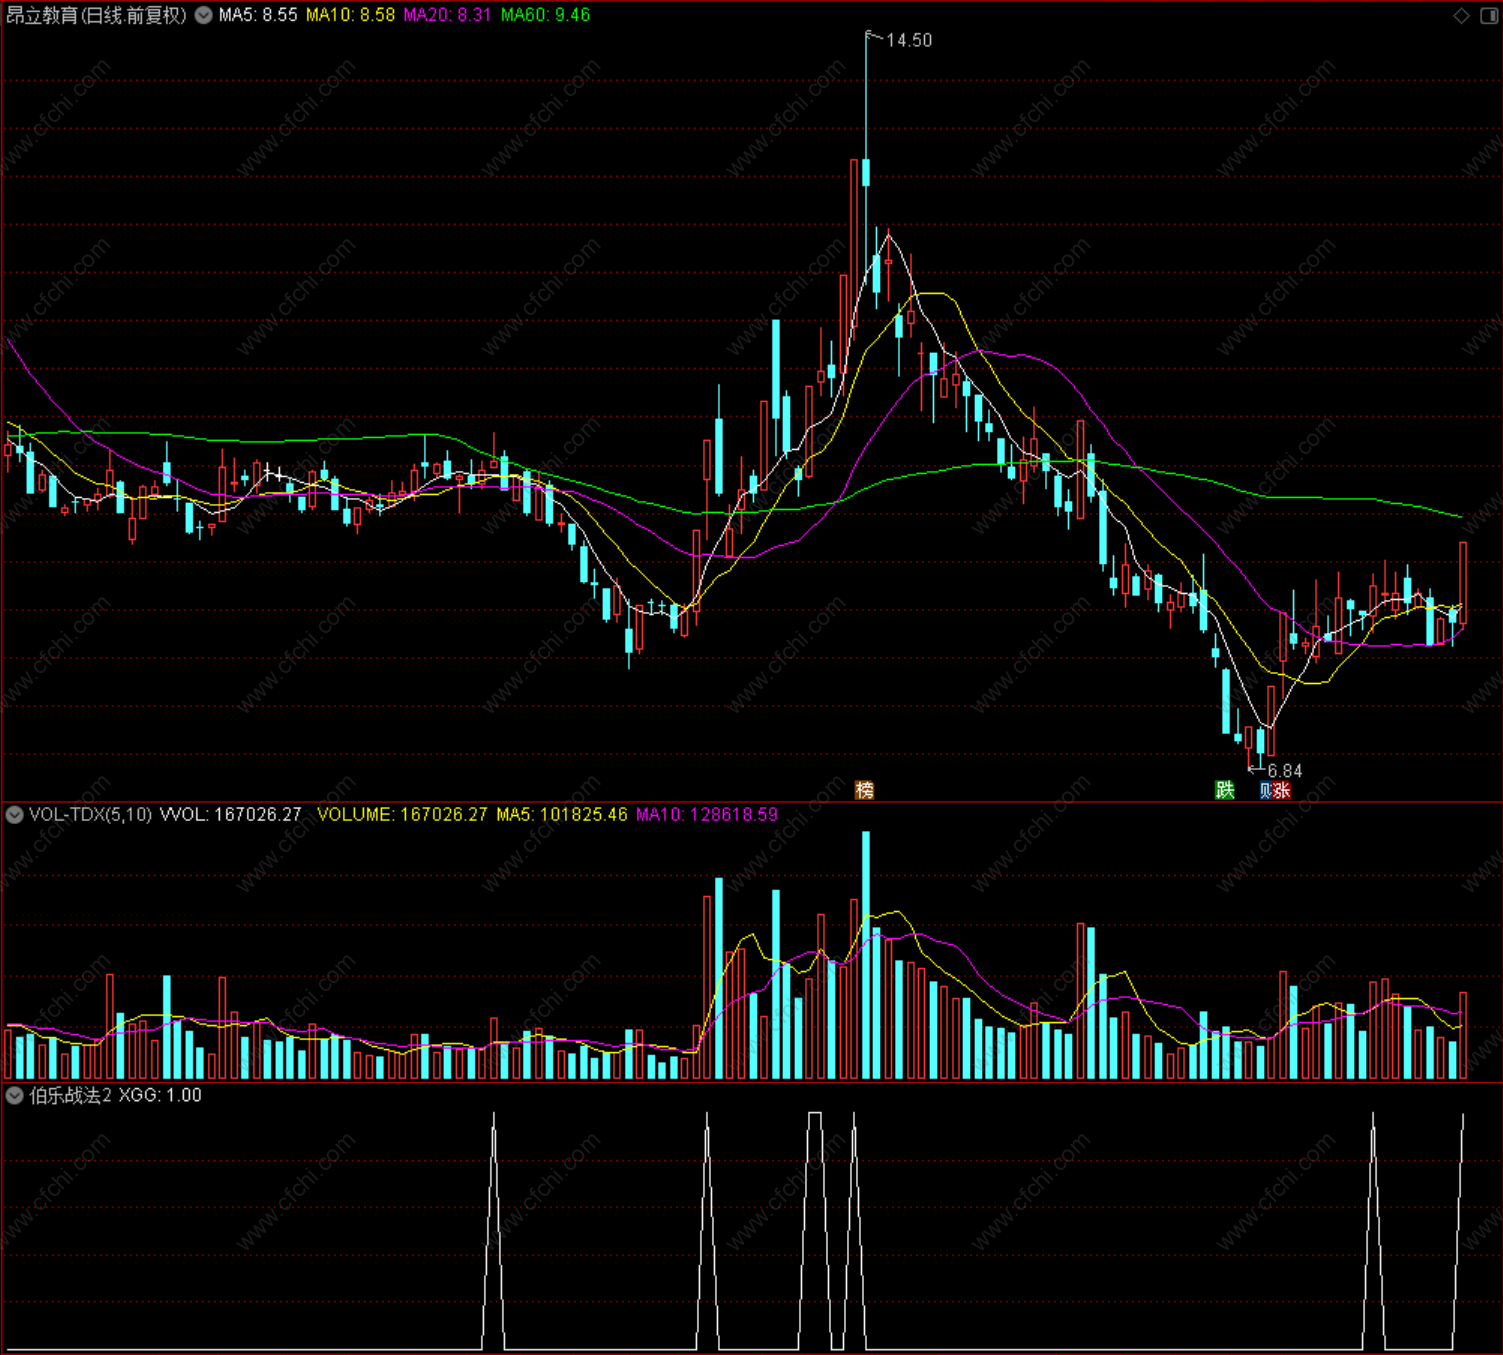Image resolution: width=1503 pixels, height=1355 pixels.
Task: Click the green 跌 marker icon
Action: click(1225, 790)
